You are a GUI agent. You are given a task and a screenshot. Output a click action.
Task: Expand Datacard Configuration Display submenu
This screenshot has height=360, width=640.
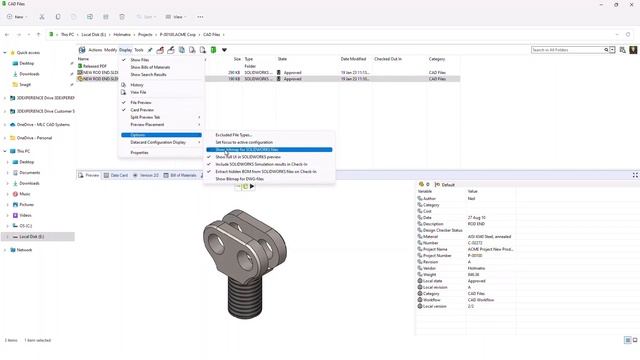pyautogui.click(x=161, y=142)
